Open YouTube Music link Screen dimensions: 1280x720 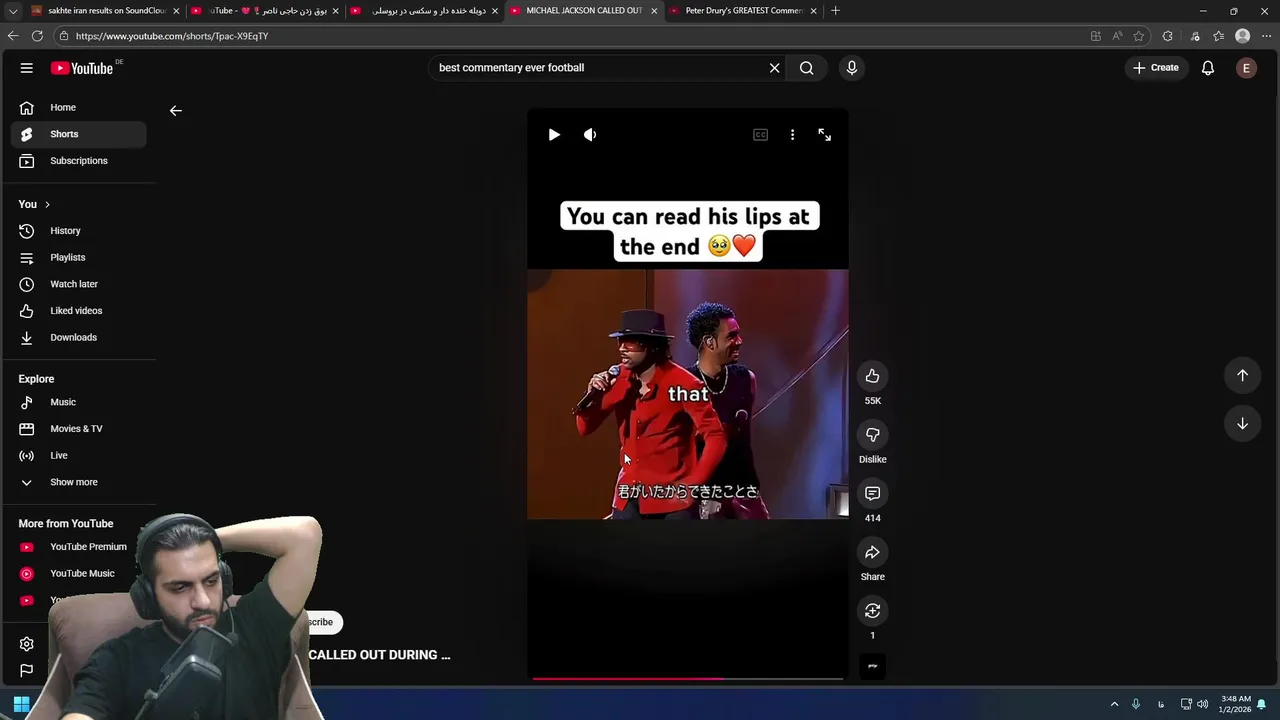pyautogui.click(x=78, y=574)
